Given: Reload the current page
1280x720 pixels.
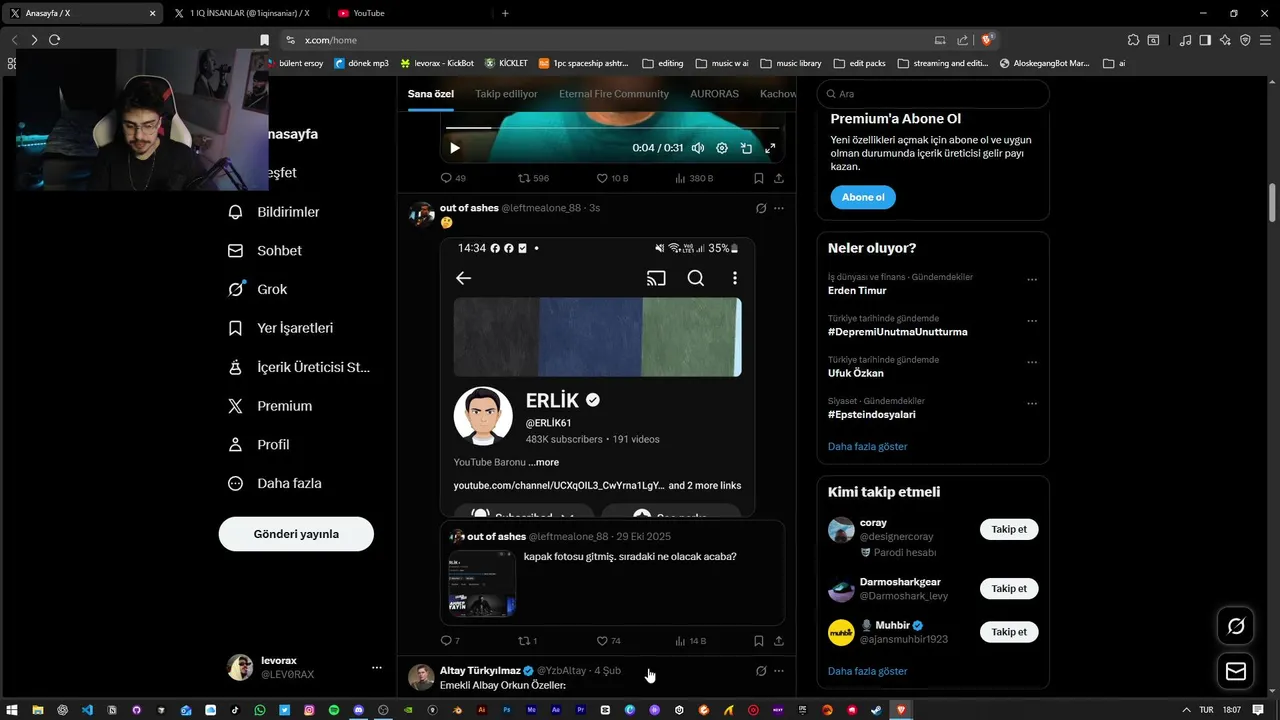Looking at the screenshot, I should click(x=54, y=40).
